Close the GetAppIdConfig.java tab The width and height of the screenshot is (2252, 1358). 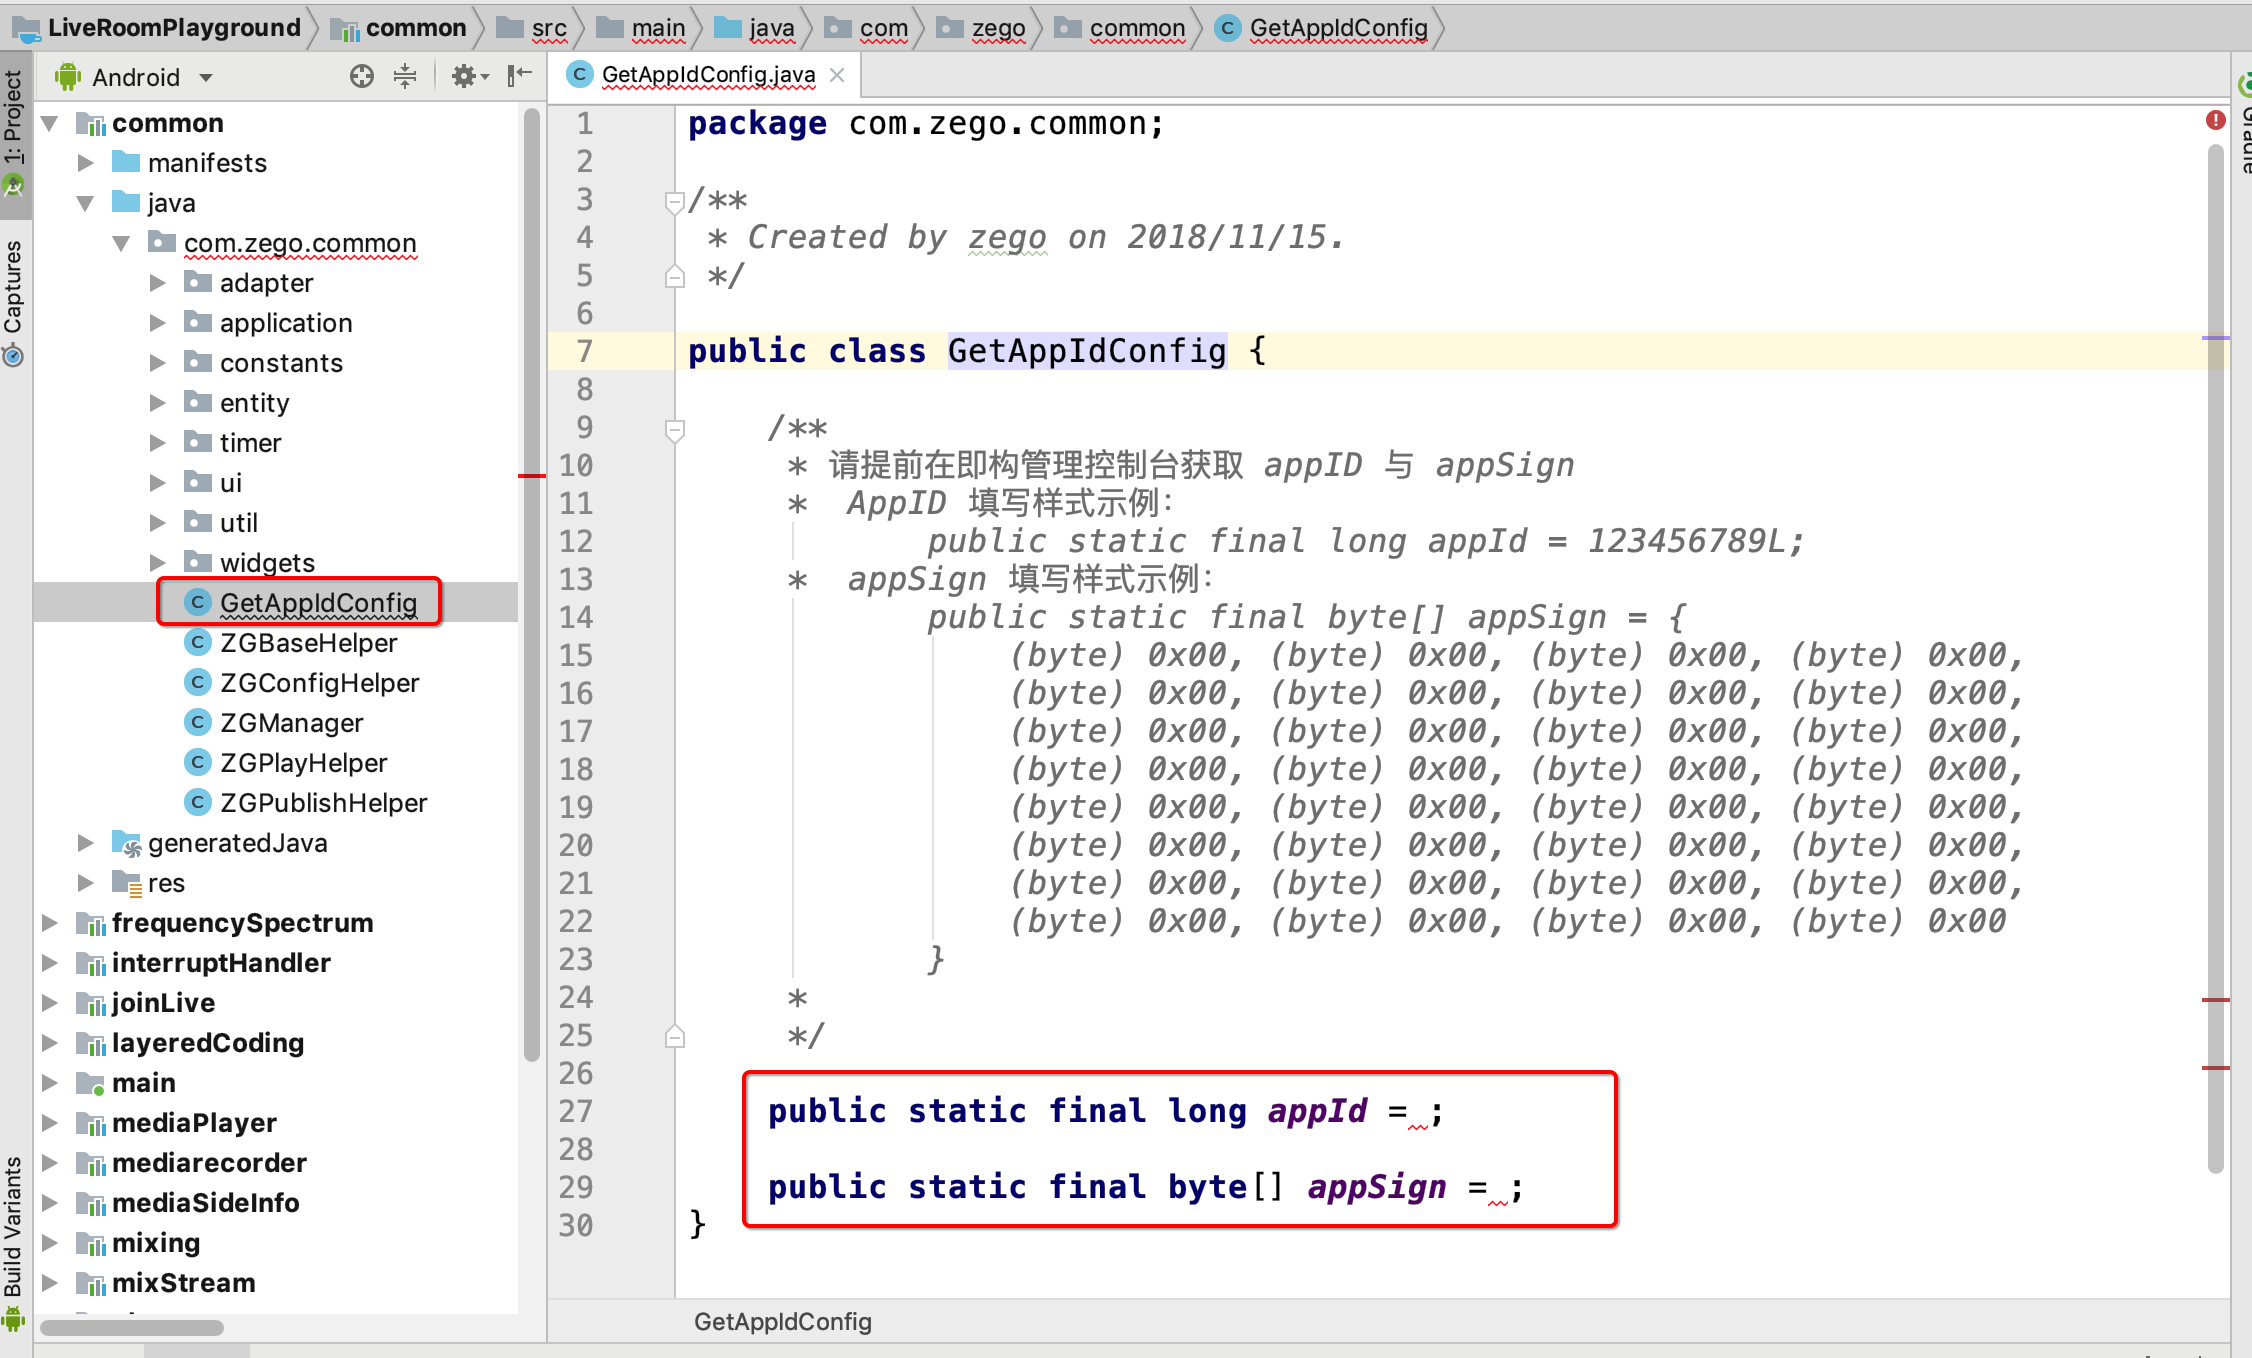click(x=838, y=75)
